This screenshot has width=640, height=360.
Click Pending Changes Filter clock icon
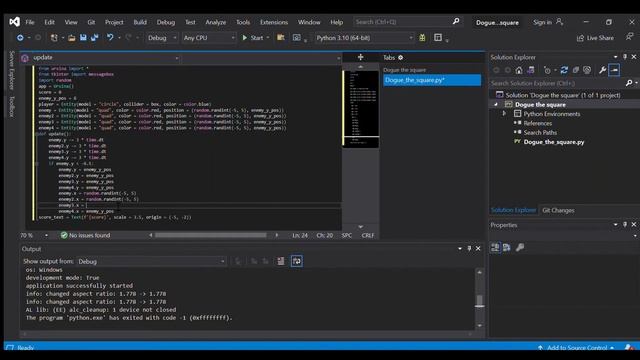[547, 70]
